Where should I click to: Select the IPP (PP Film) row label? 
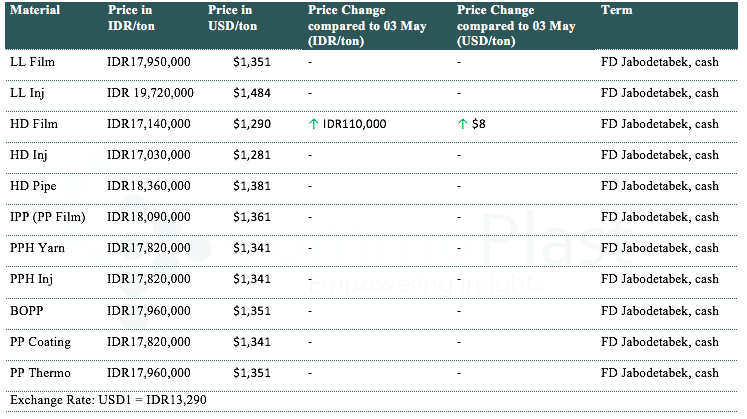coord(47,217)
